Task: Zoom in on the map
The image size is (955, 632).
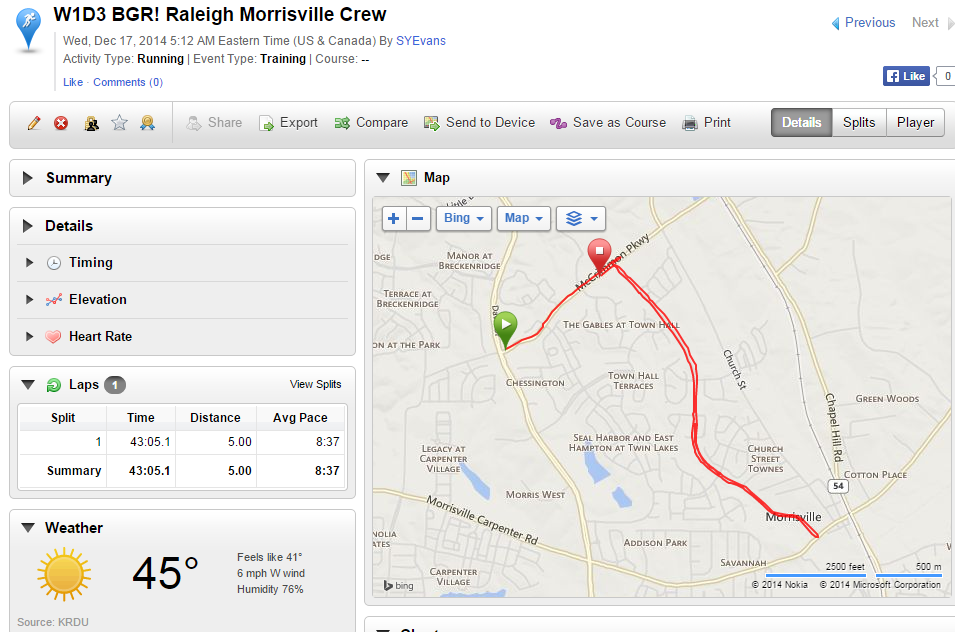Action: pyautogui.click(x=395, y=218)
